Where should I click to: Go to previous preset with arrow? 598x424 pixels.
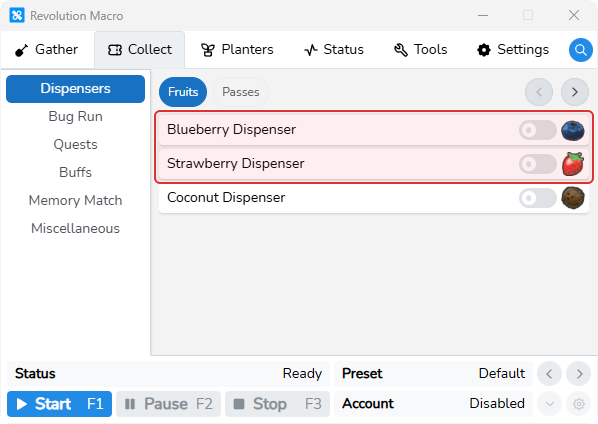pyautogui.click(x=549, y=374)
